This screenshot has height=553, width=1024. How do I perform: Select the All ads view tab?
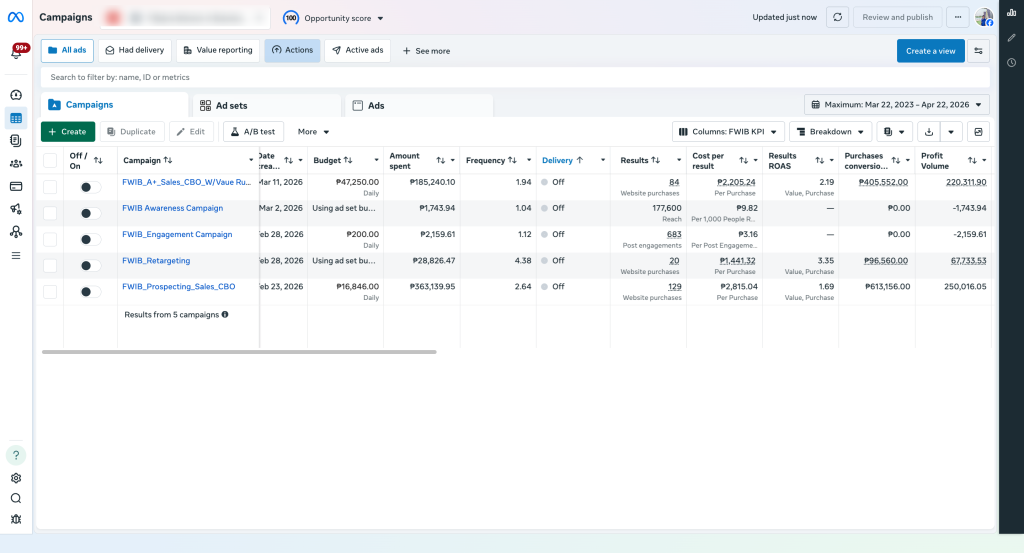pyautogui.click(x=67, y=50)
